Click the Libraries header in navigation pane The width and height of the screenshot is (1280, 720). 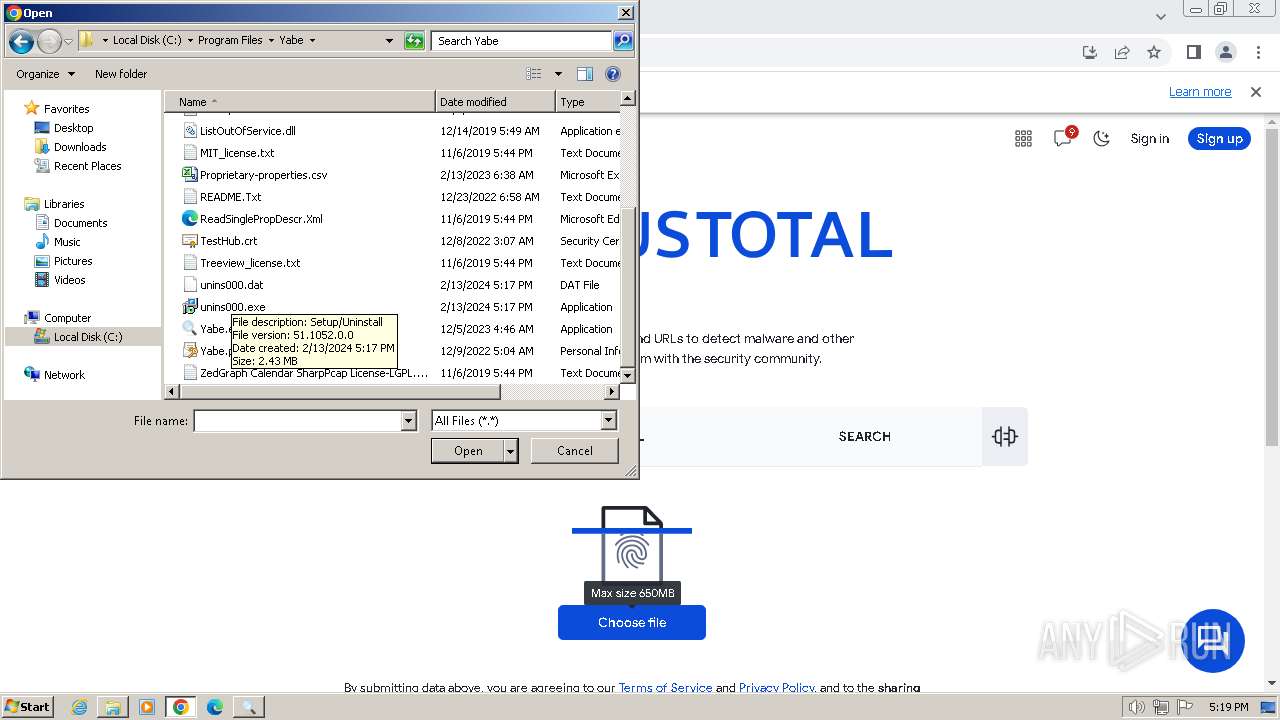[x=64, y=204]
